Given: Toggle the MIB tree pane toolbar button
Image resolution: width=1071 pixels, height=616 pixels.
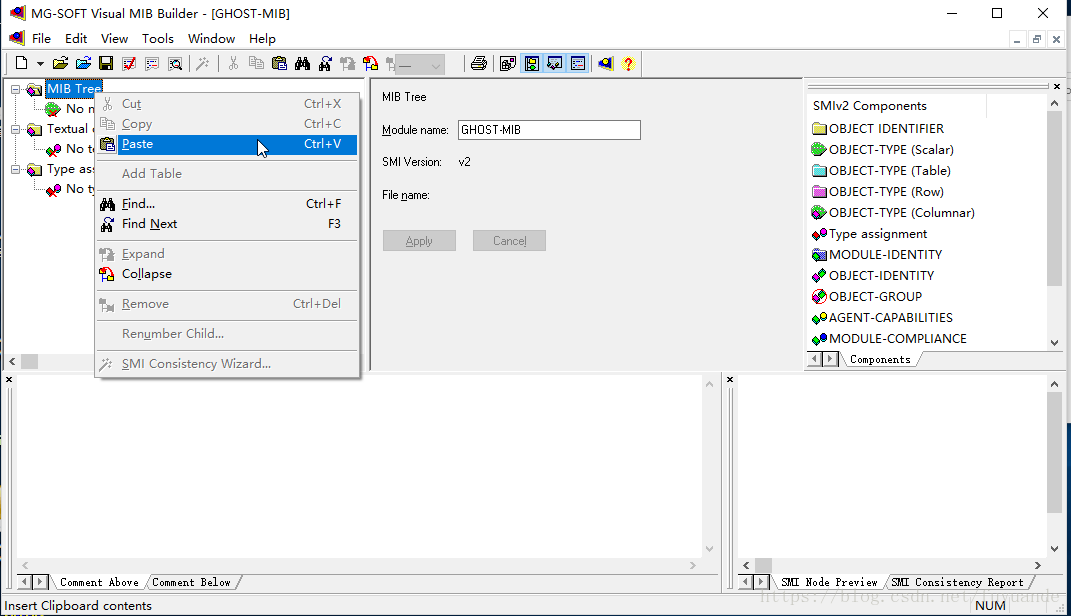Looking at the screenshot, I should (x=531, y=64).
